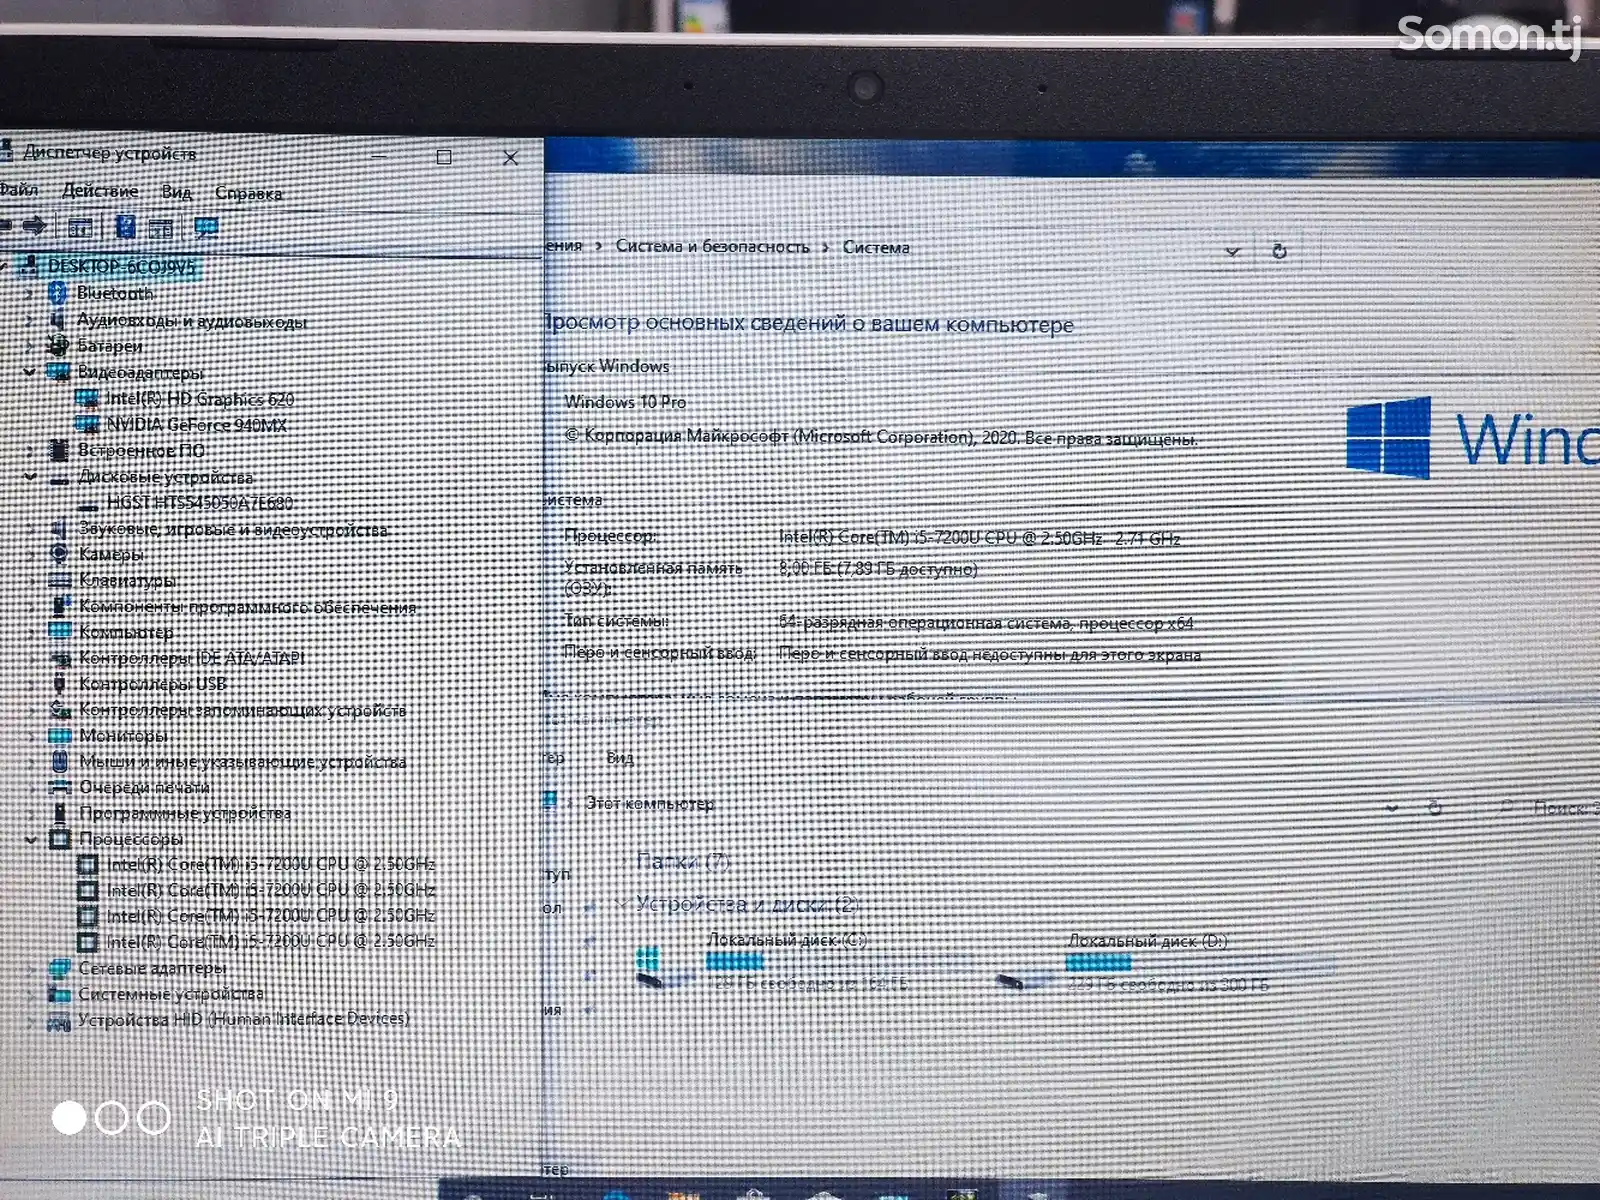1600x1200 pixels.
Task: Select Intel(R) HD Graphics 620 adapter
Action: click(200, 399)
